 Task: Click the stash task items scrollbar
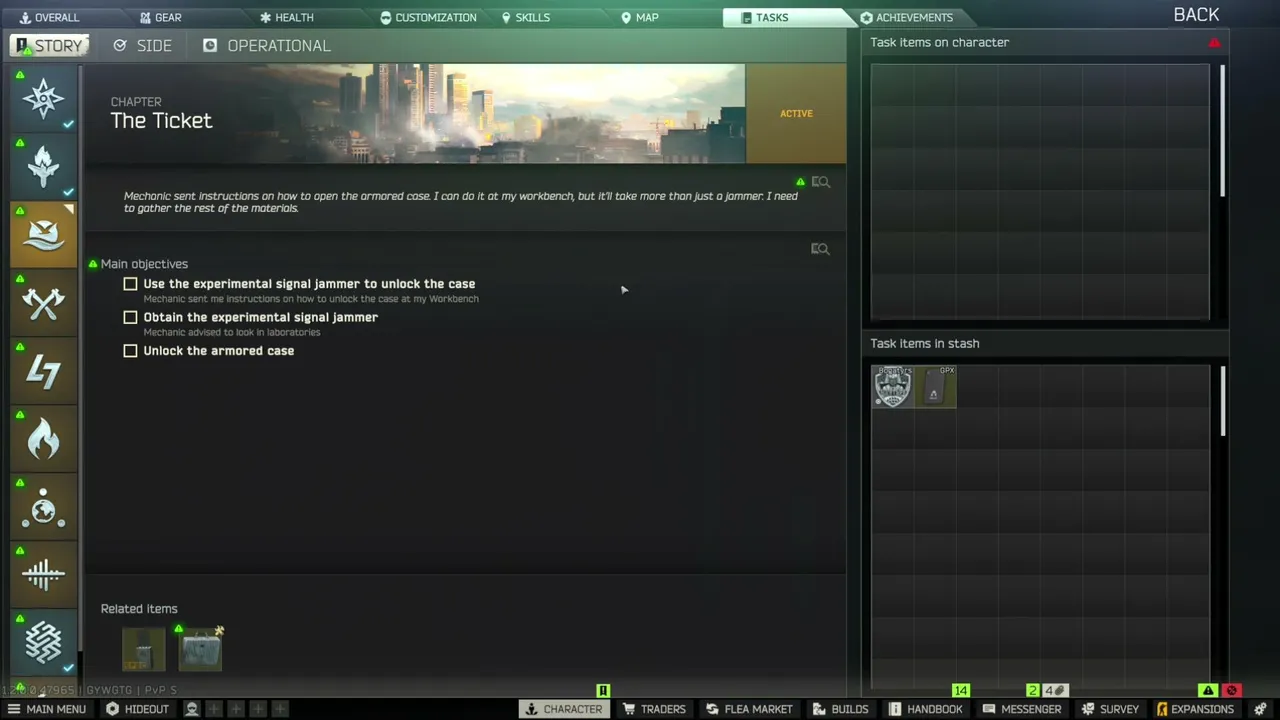[1223, 401]
